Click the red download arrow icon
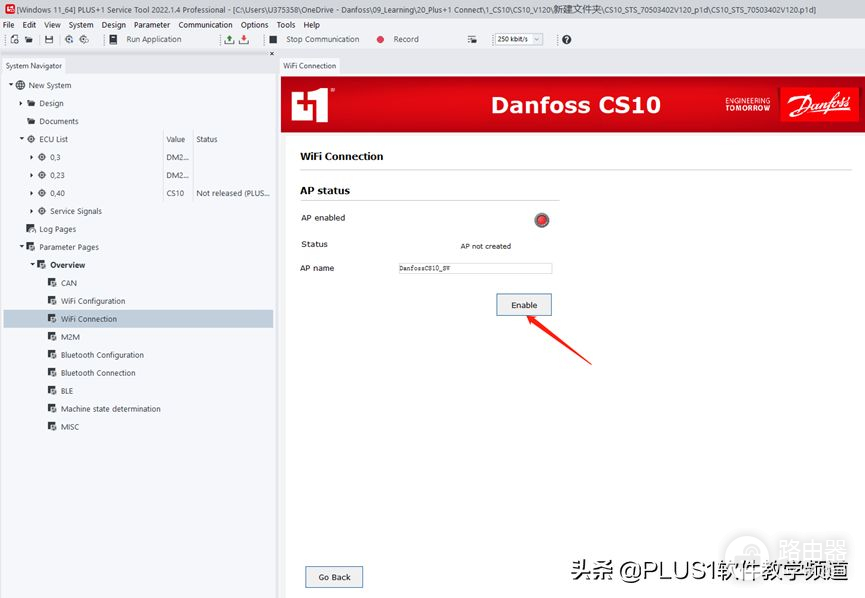 tap(243, 40)
